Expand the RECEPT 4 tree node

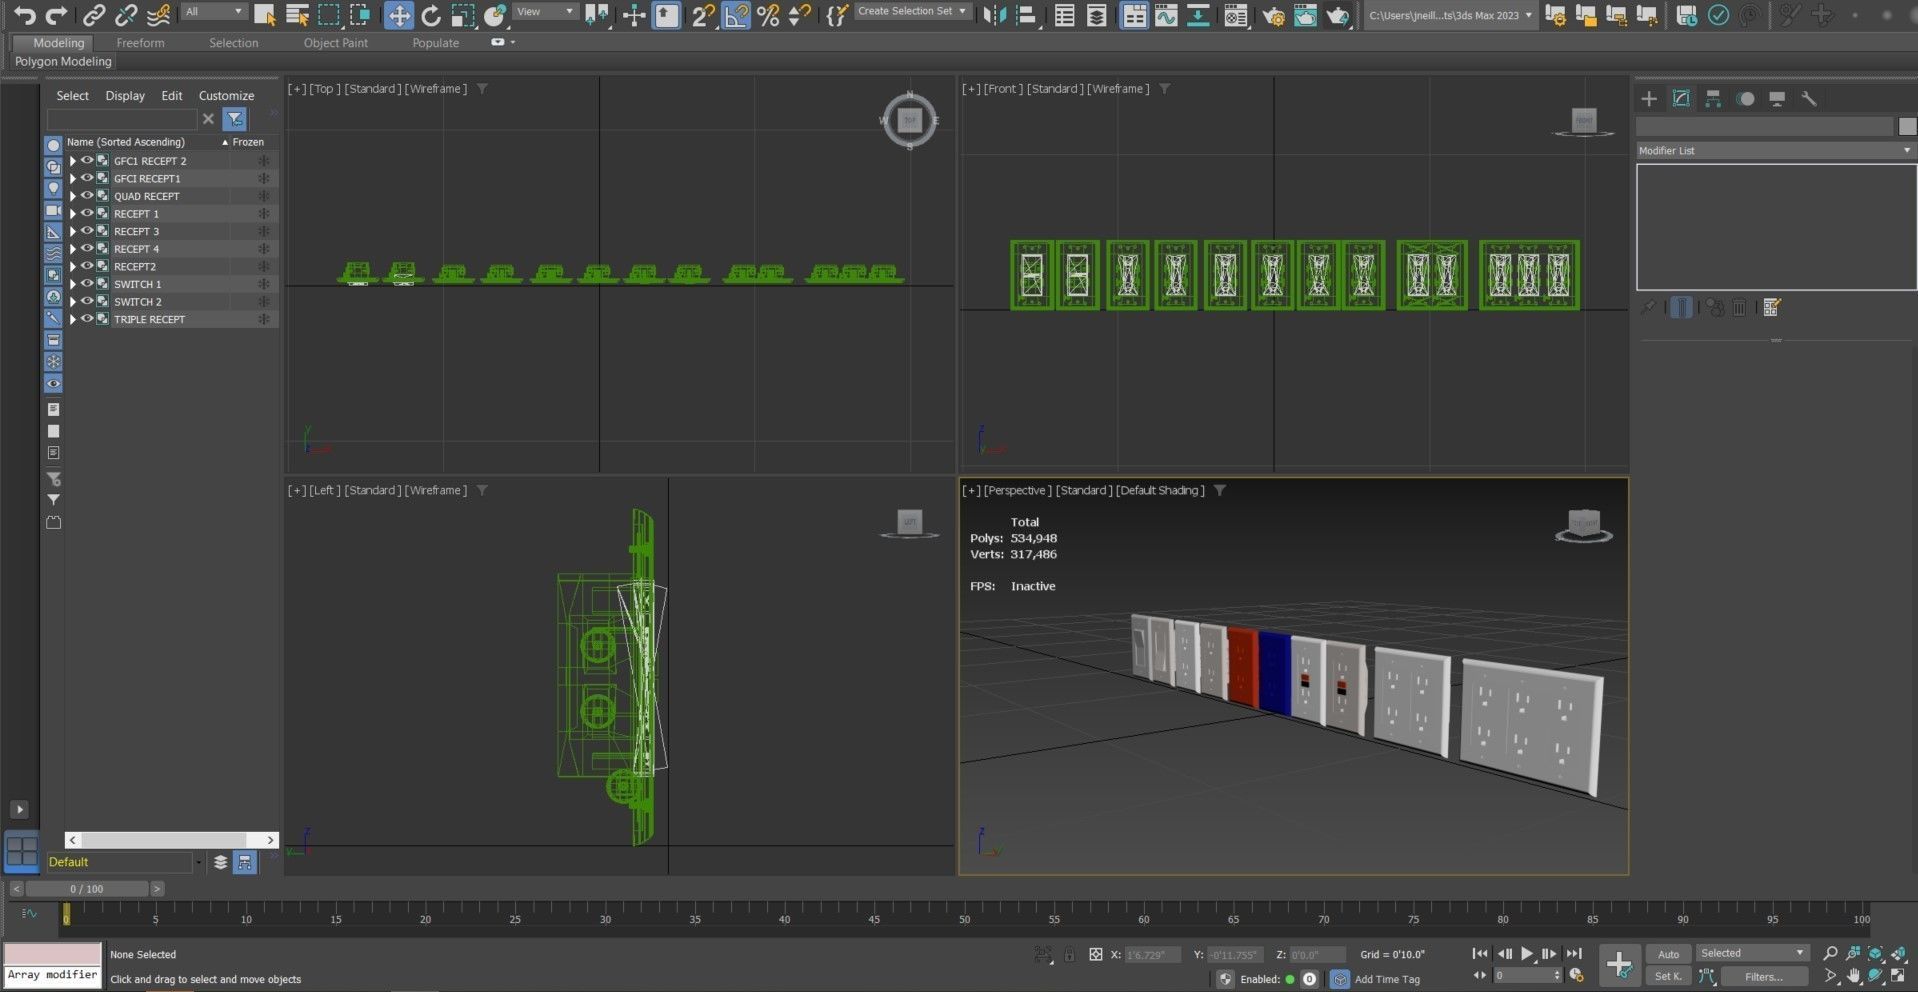pyautogui.click(x=72, y=248)
